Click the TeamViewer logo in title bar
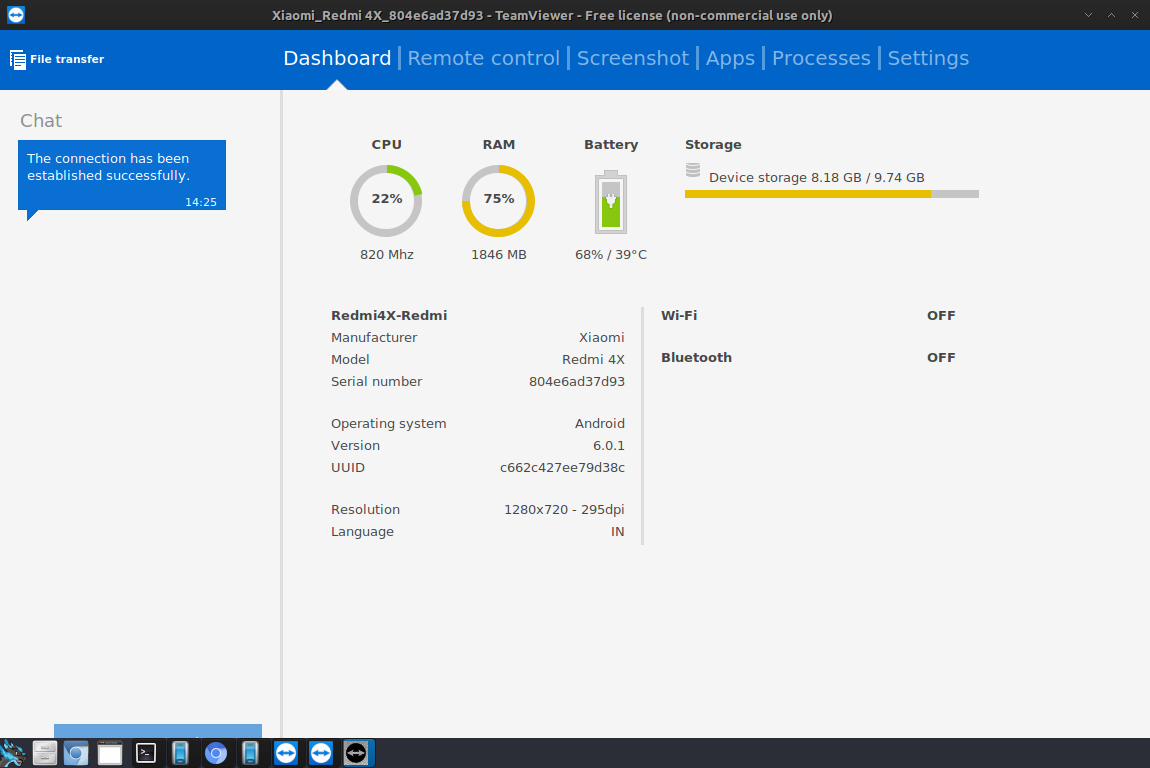This screenshot has width=1150, height=768. point(15,15)
